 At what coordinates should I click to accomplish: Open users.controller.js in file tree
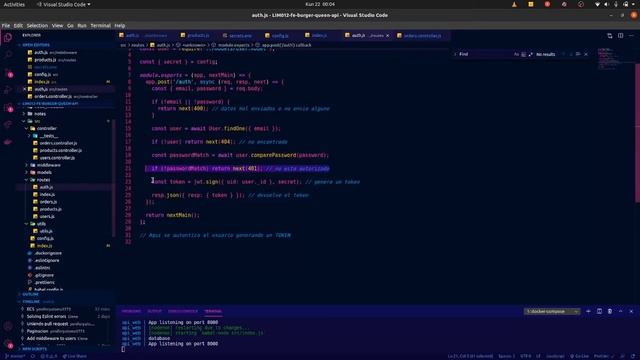pyautogui.click(x=57, y=158)
